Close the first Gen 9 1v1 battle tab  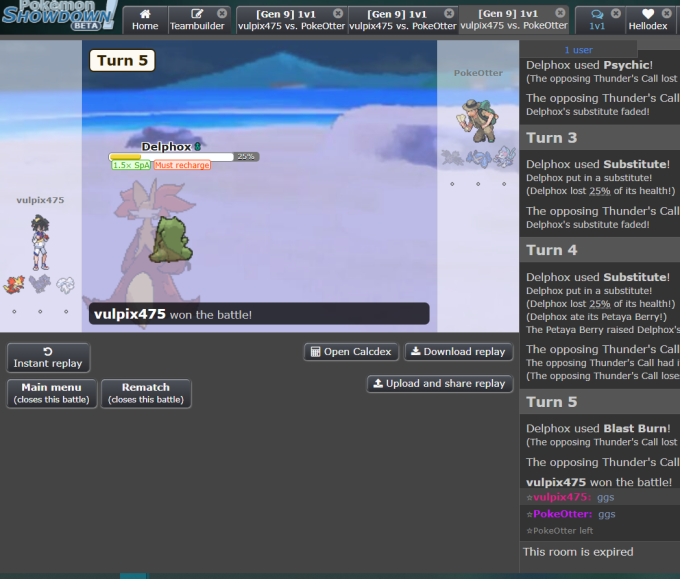338,13
